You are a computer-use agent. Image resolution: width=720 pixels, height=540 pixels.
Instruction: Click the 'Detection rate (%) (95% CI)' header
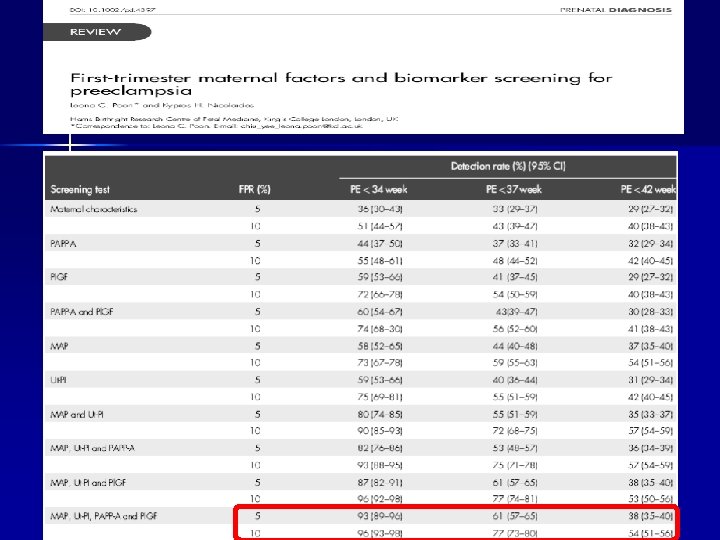click(508, 166)
